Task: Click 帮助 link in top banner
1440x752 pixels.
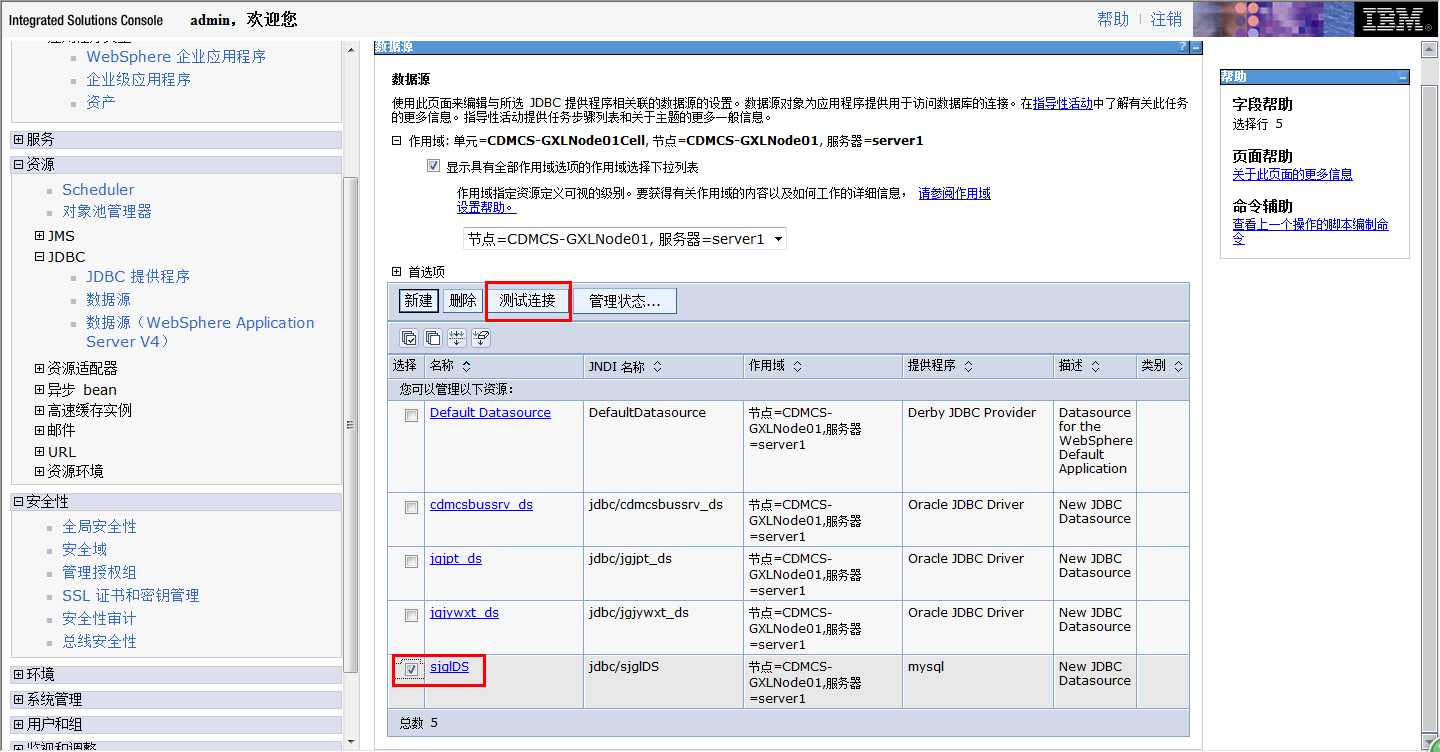Action: 1113,19
